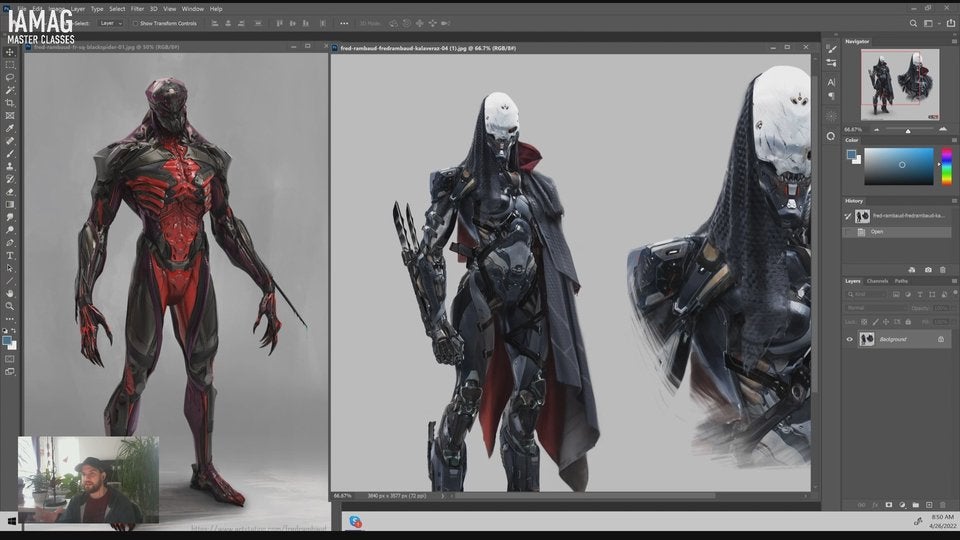Open the Filter menu

click(137, 8)
